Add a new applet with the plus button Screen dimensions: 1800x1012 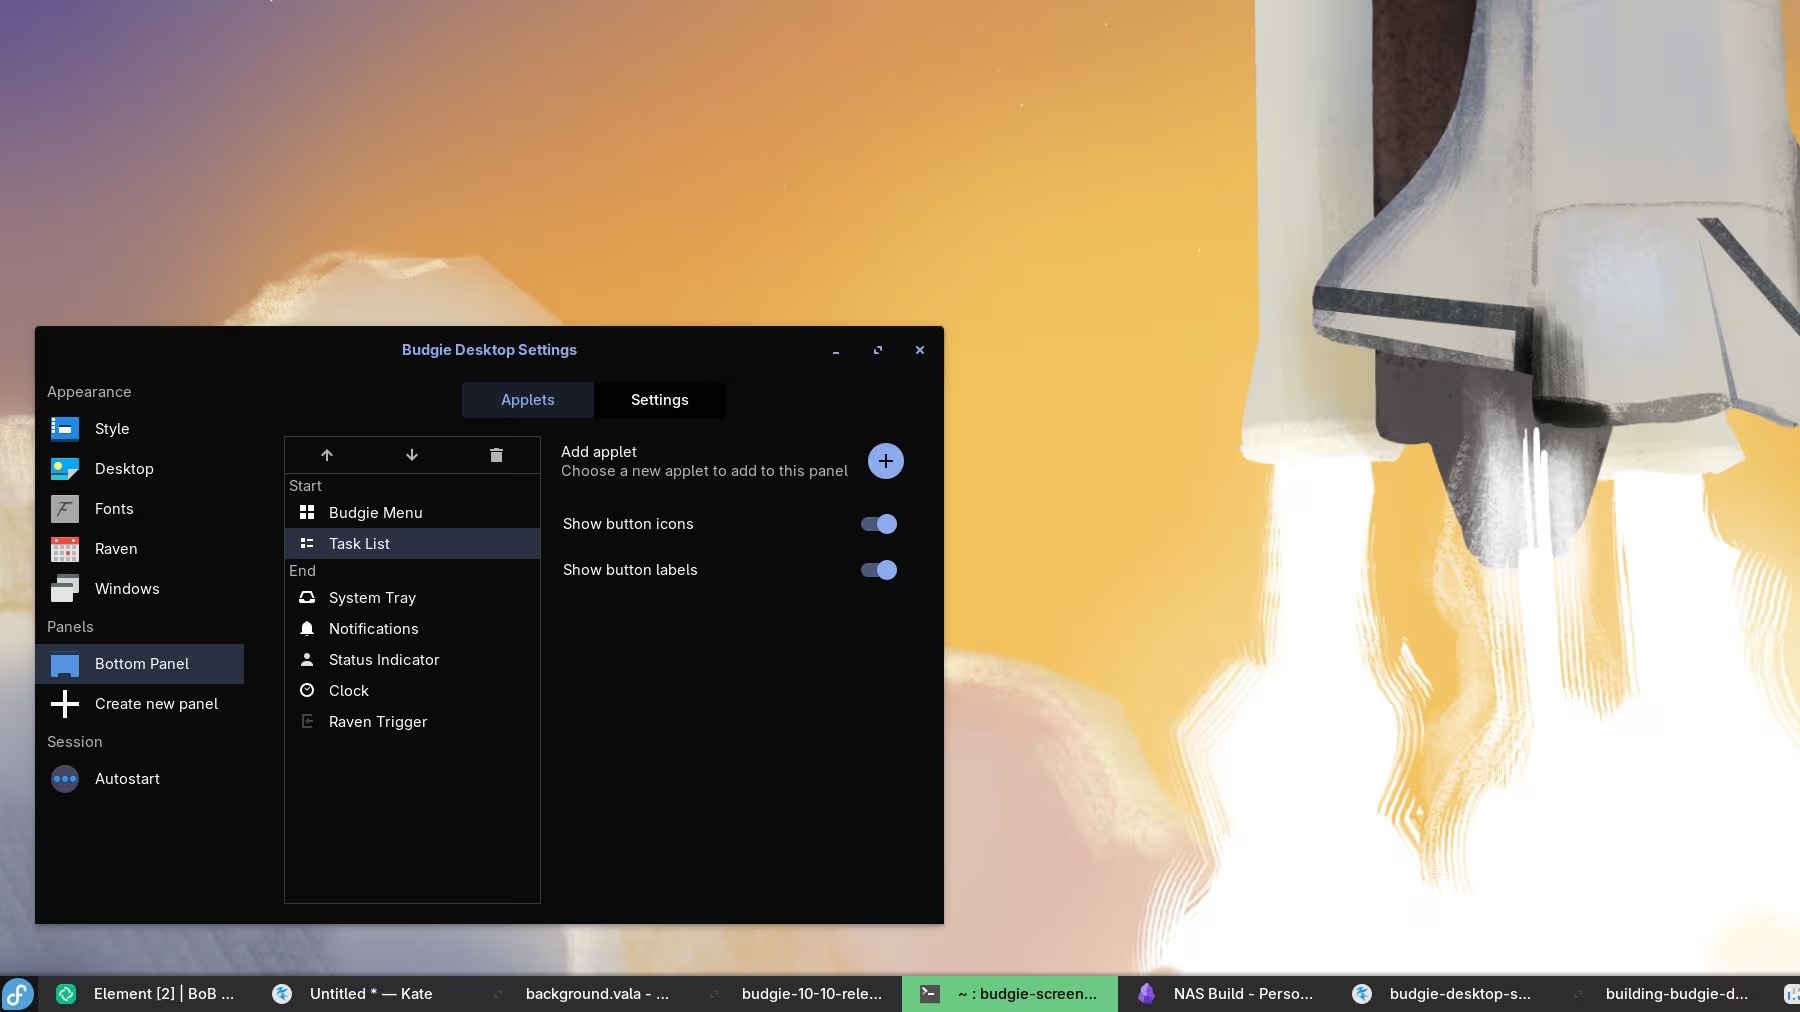[x=885, y=461]
